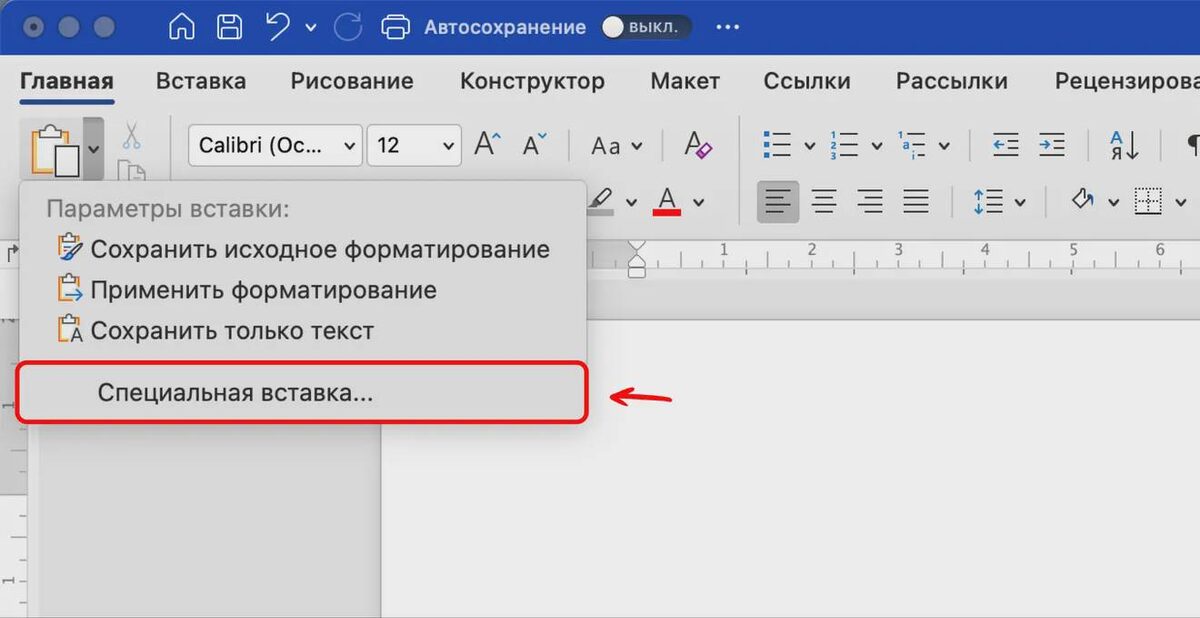This screenshot has width=1200, height=618.
Task: Click the Sort (АЯ) icon
Action: coord(1122,143)
